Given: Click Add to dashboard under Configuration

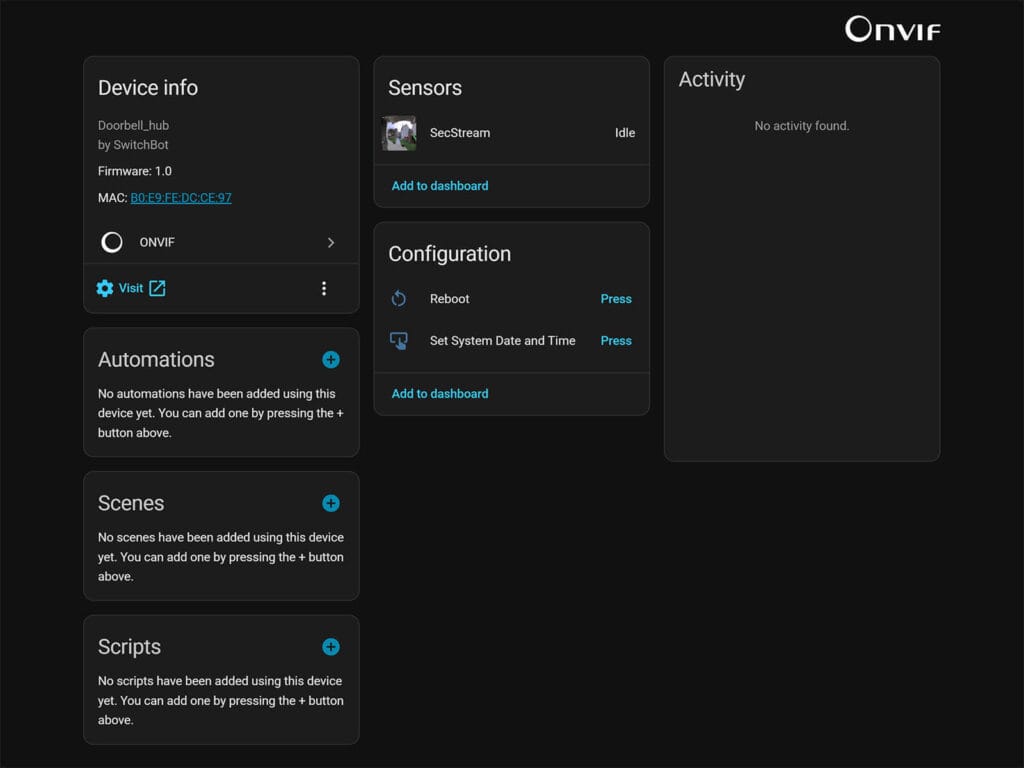Looking at the screenshot, I should point(439,393).
